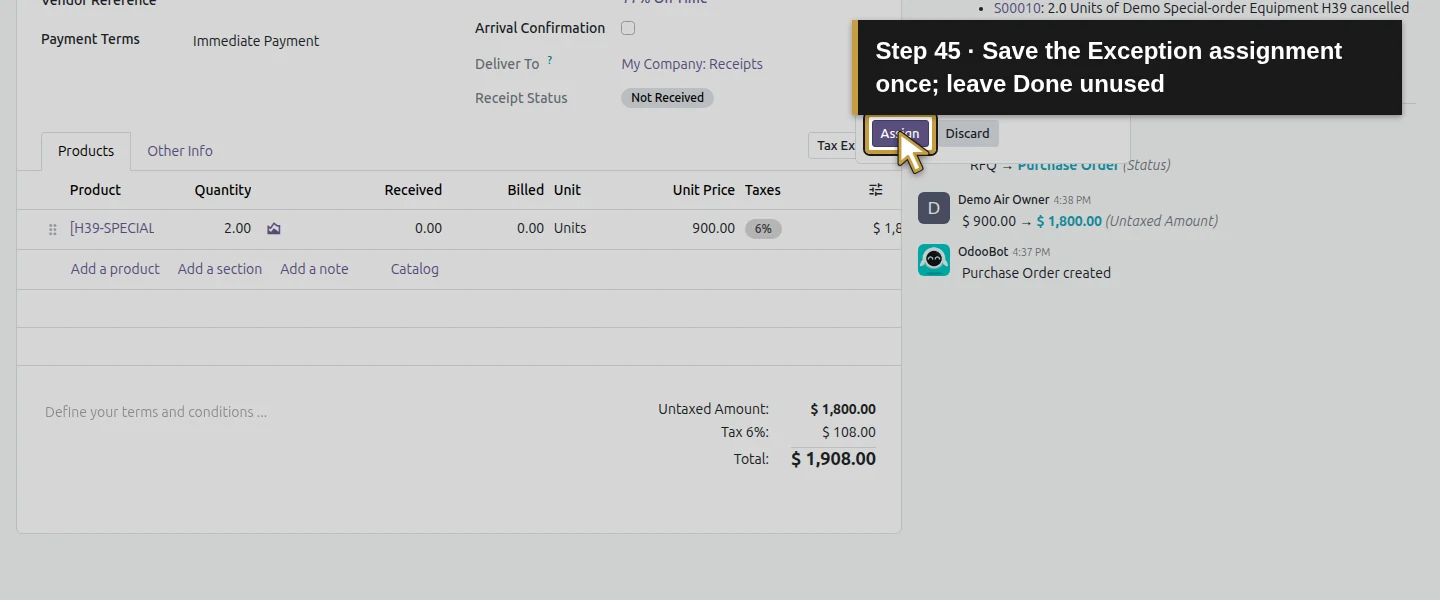Open S00010 sales order link in chatter

tap(1018, 8)
